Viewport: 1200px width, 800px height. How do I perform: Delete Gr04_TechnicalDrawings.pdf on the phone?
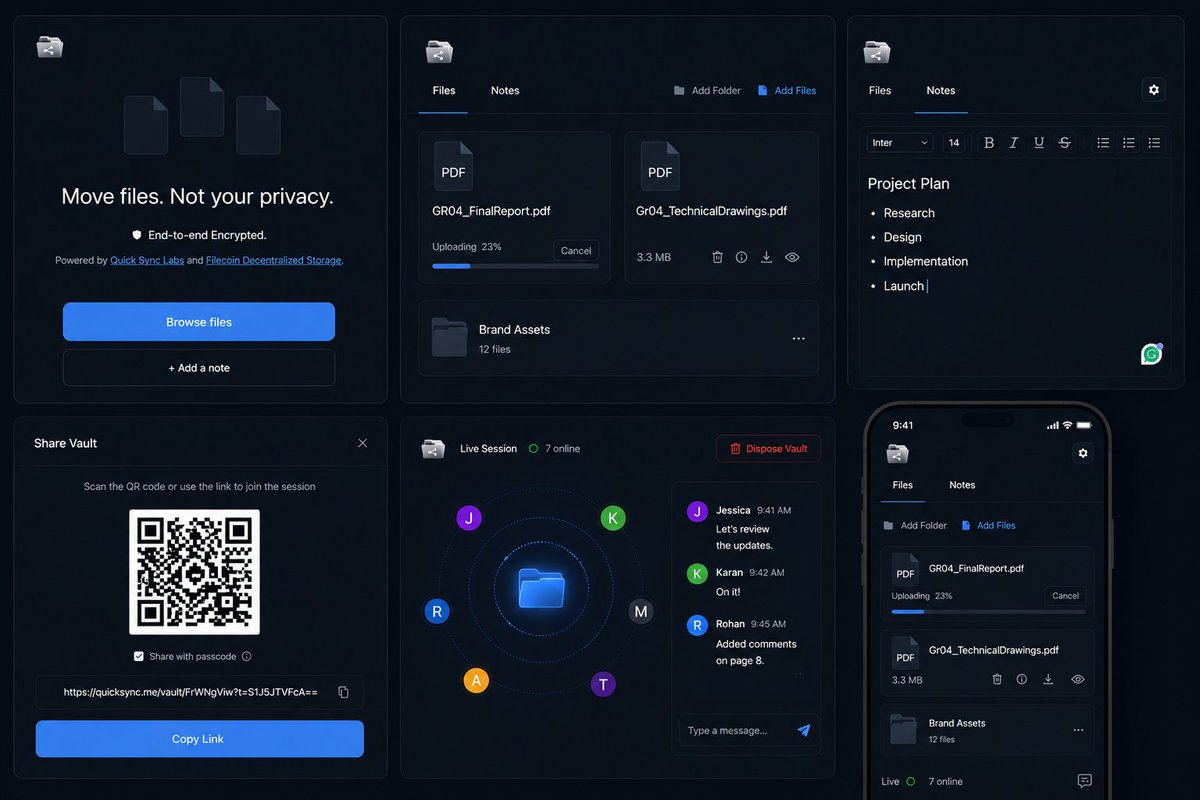click(x=997, y=679)
